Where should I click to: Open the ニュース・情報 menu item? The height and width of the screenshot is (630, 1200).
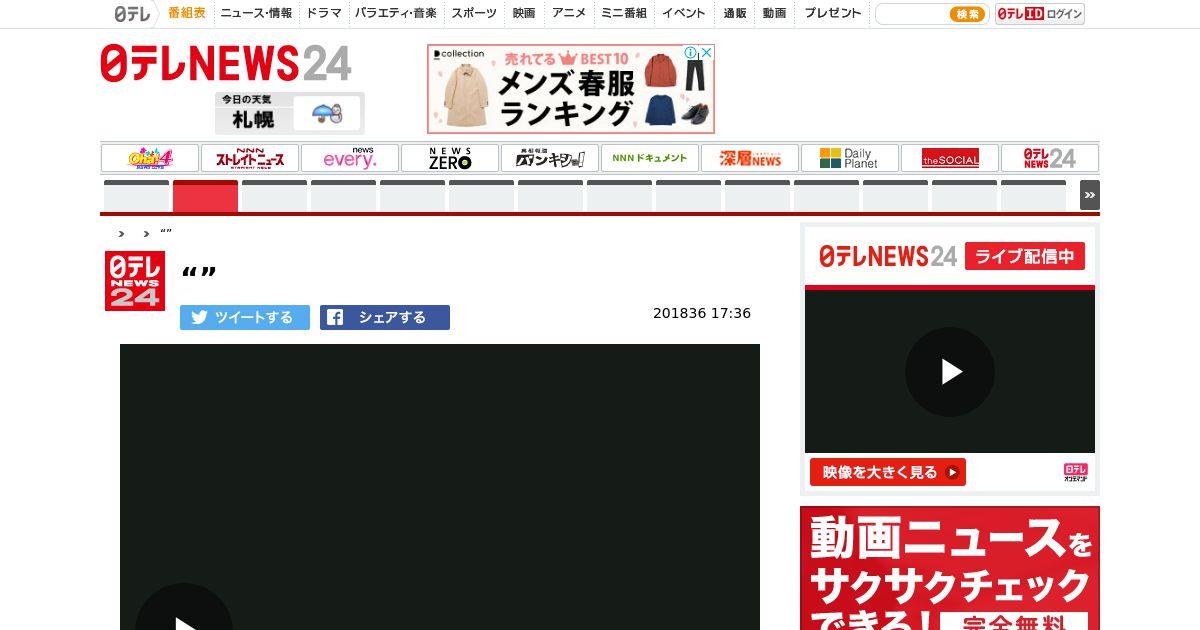(x=257, y=14)
